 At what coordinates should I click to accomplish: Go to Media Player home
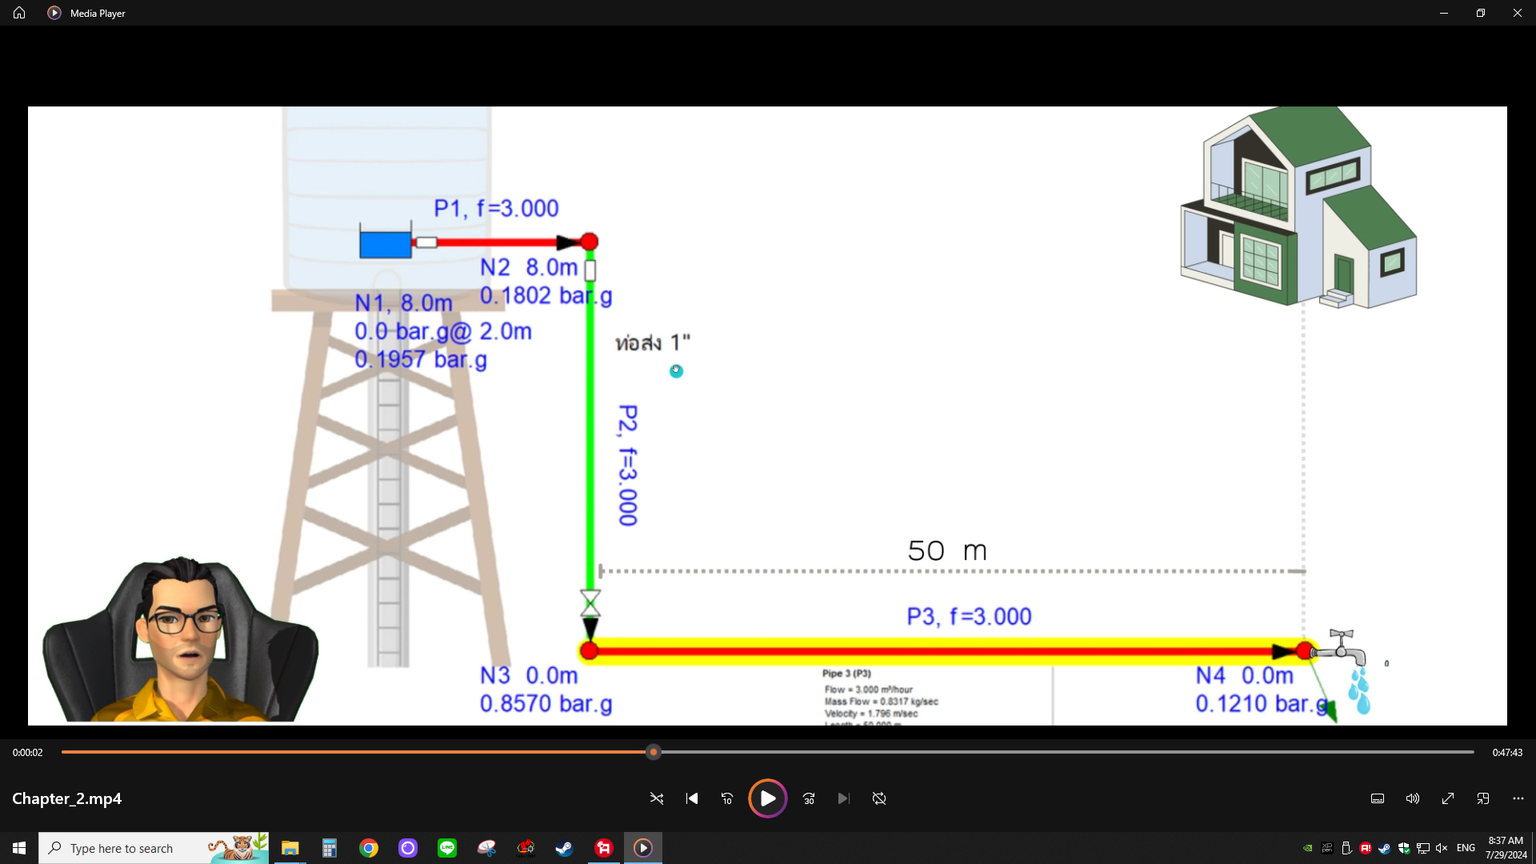click(x=19, y=13)
